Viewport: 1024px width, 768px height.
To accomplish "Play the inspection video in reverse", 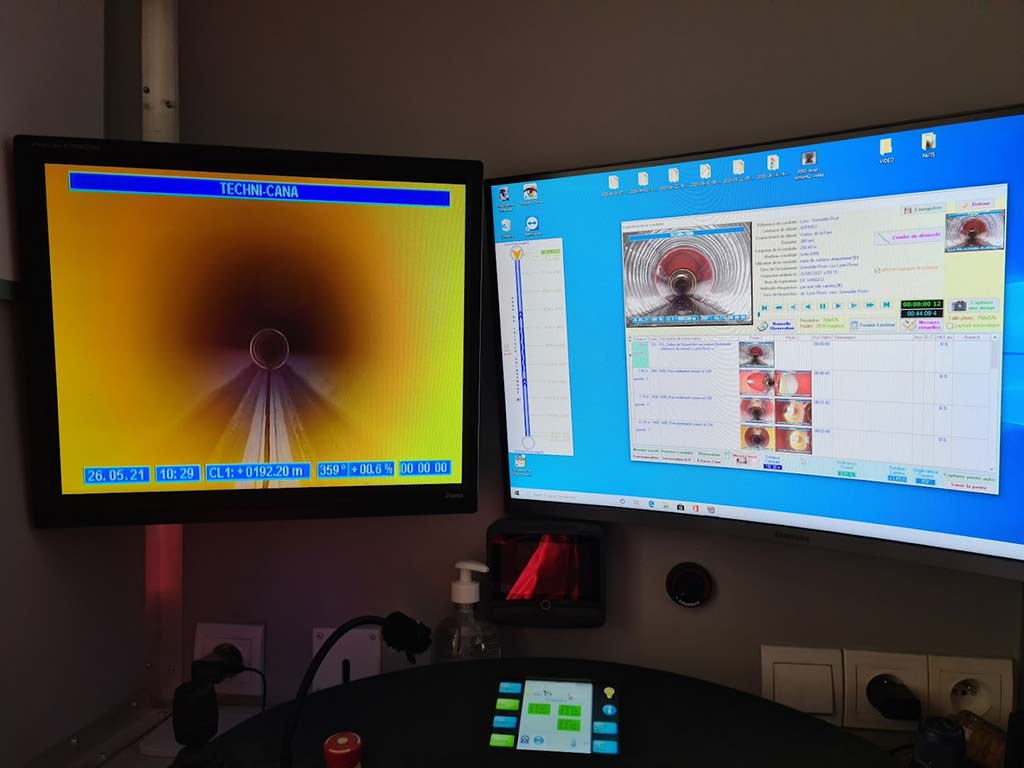I will tap(808, 306).
